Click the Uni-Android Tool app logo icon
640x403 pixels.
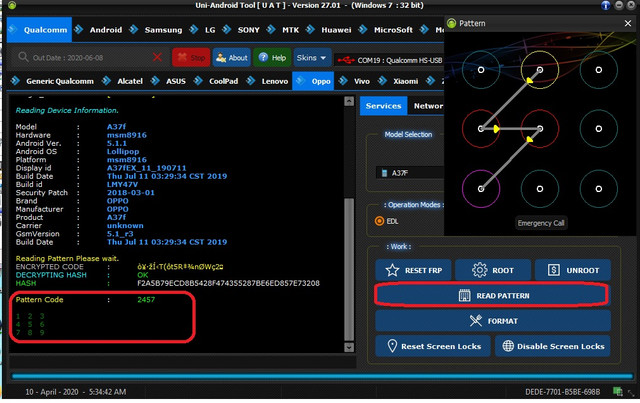pyautogui.click(x=12, y=5)
